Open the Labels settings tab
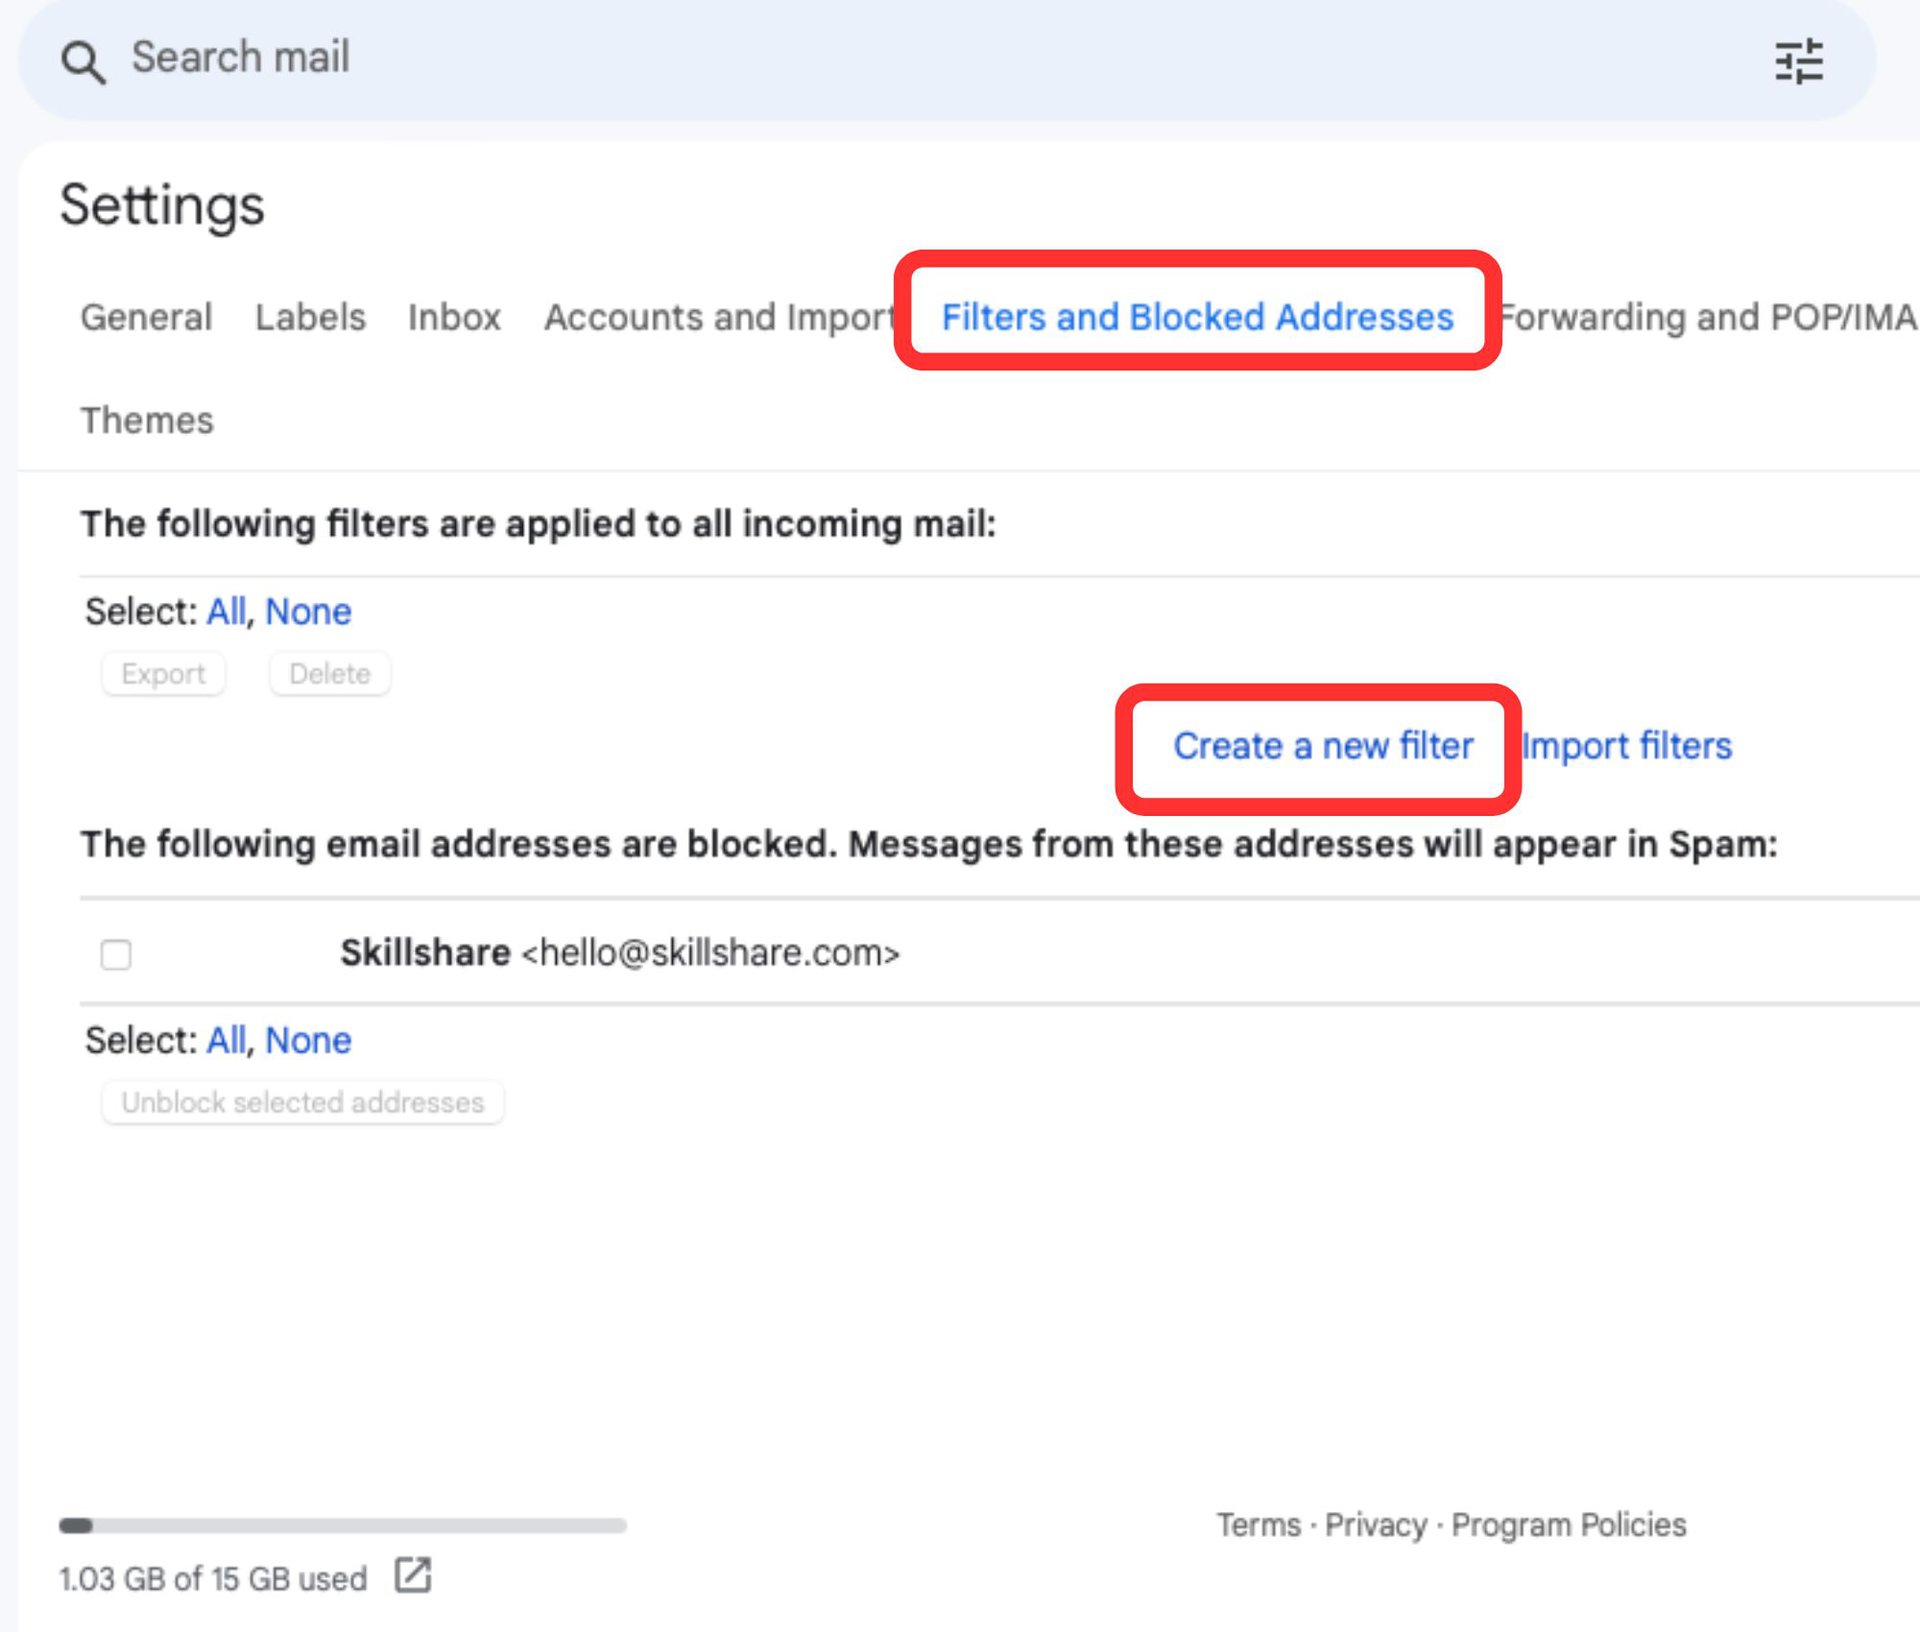This screenshot has height=1632, width=1920. point(310,317)
